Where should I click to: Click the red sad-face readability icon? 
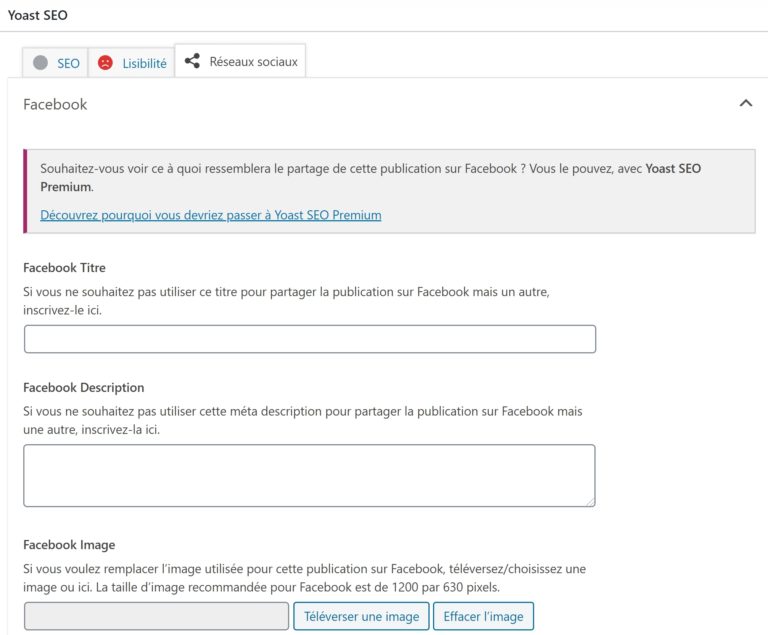[x=105, y=63]
